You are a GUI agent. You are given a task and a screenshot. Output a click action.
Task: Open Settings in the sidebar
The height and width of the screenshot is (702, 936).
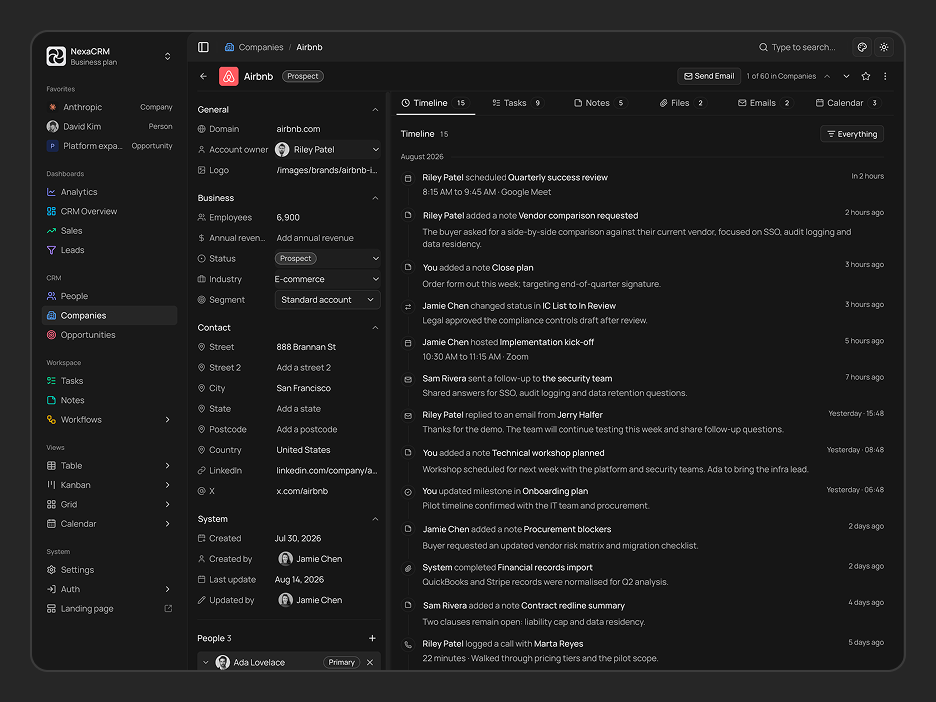109,570
